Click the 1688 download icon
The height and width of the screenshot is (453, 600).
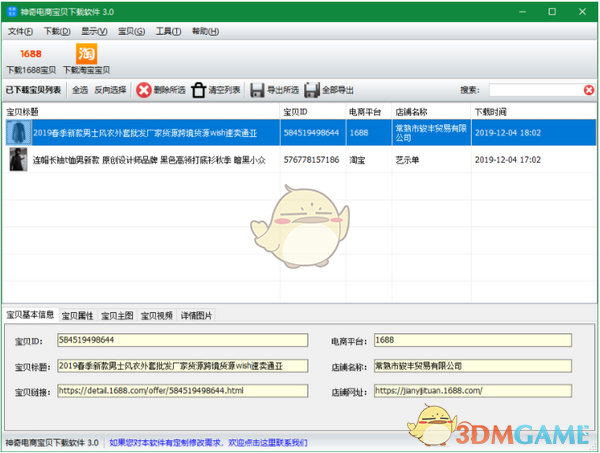coord(31,54)
